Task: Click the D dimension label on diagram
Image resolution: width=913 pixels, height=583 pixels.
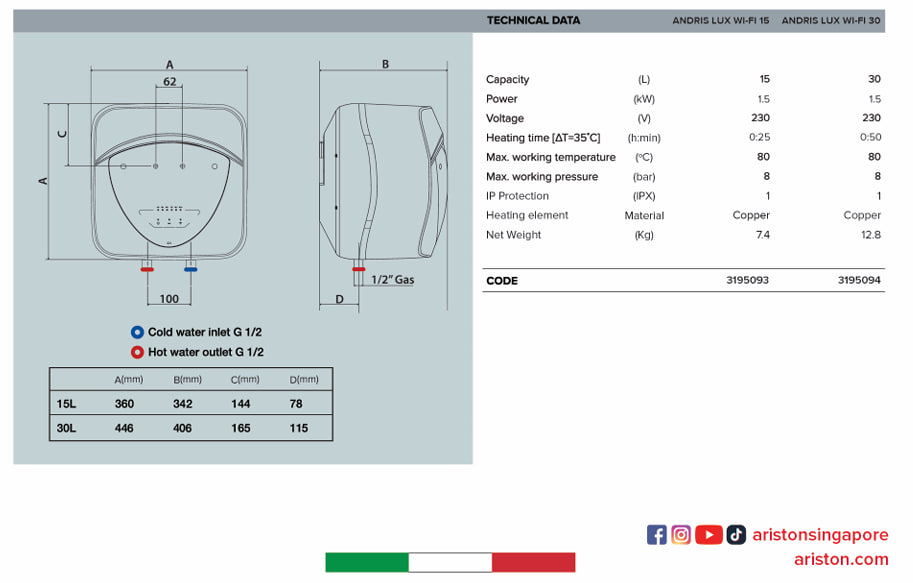Action: (x=339, y=299)
